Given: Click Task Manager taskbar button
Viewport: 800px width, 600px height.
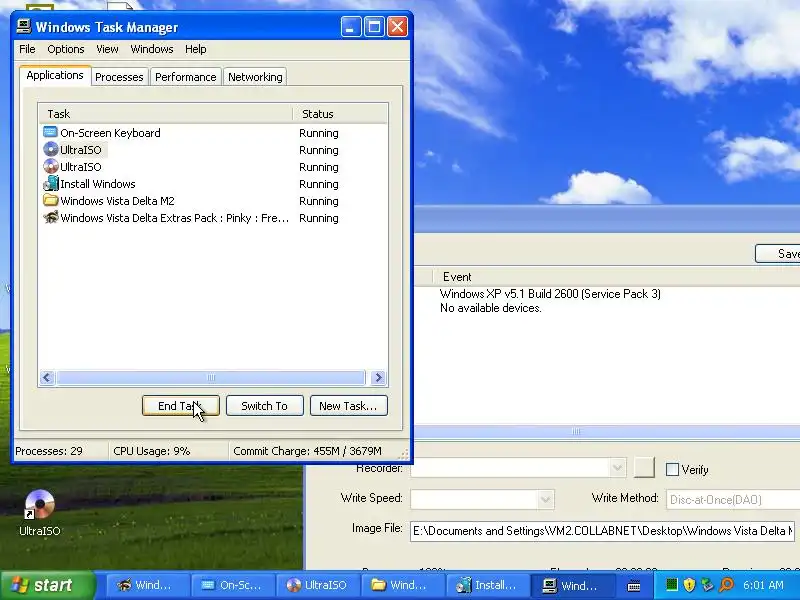Looking at the screenshot, I should click(572, 585).
